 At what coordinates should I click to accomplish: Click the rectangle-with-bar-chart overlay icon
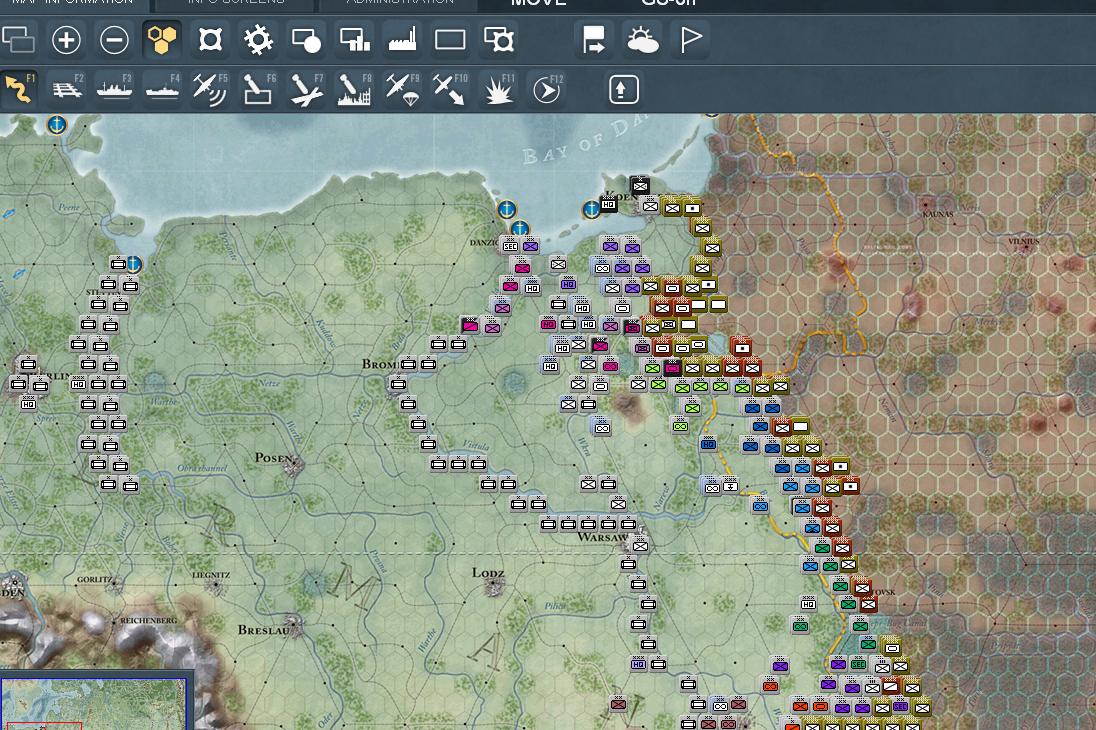(x=354, y=39)
